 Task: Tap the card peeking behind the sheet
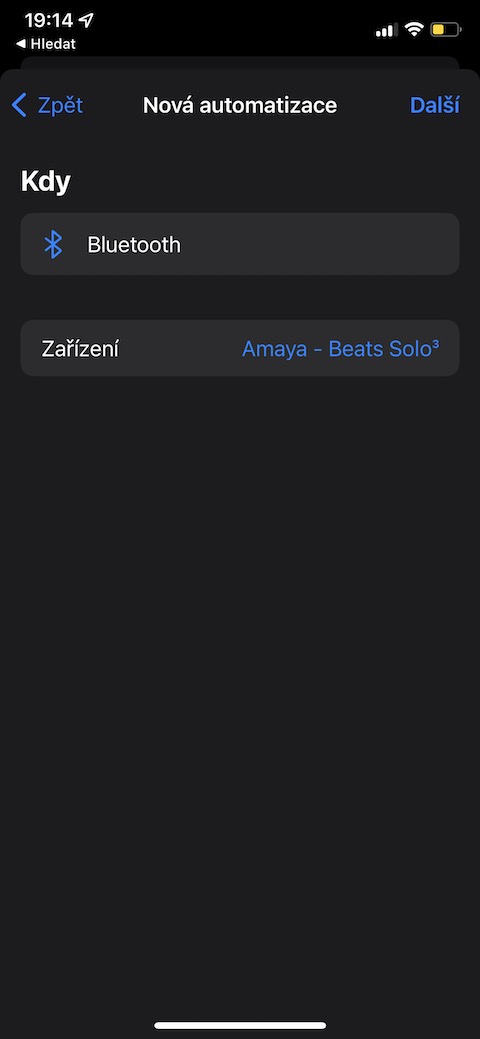(x=240, y=62)
